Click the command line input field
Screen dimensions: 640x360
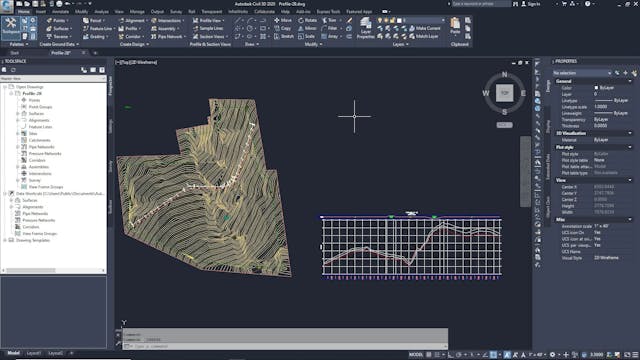286,346
